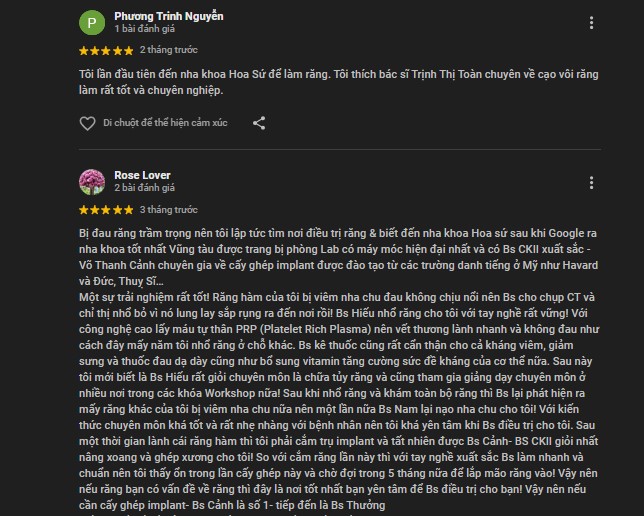This screenshot has width=644, height=516.
Task: Open more options for Phương Trinh Nguyễn's review
Action: tap(593, 22)
